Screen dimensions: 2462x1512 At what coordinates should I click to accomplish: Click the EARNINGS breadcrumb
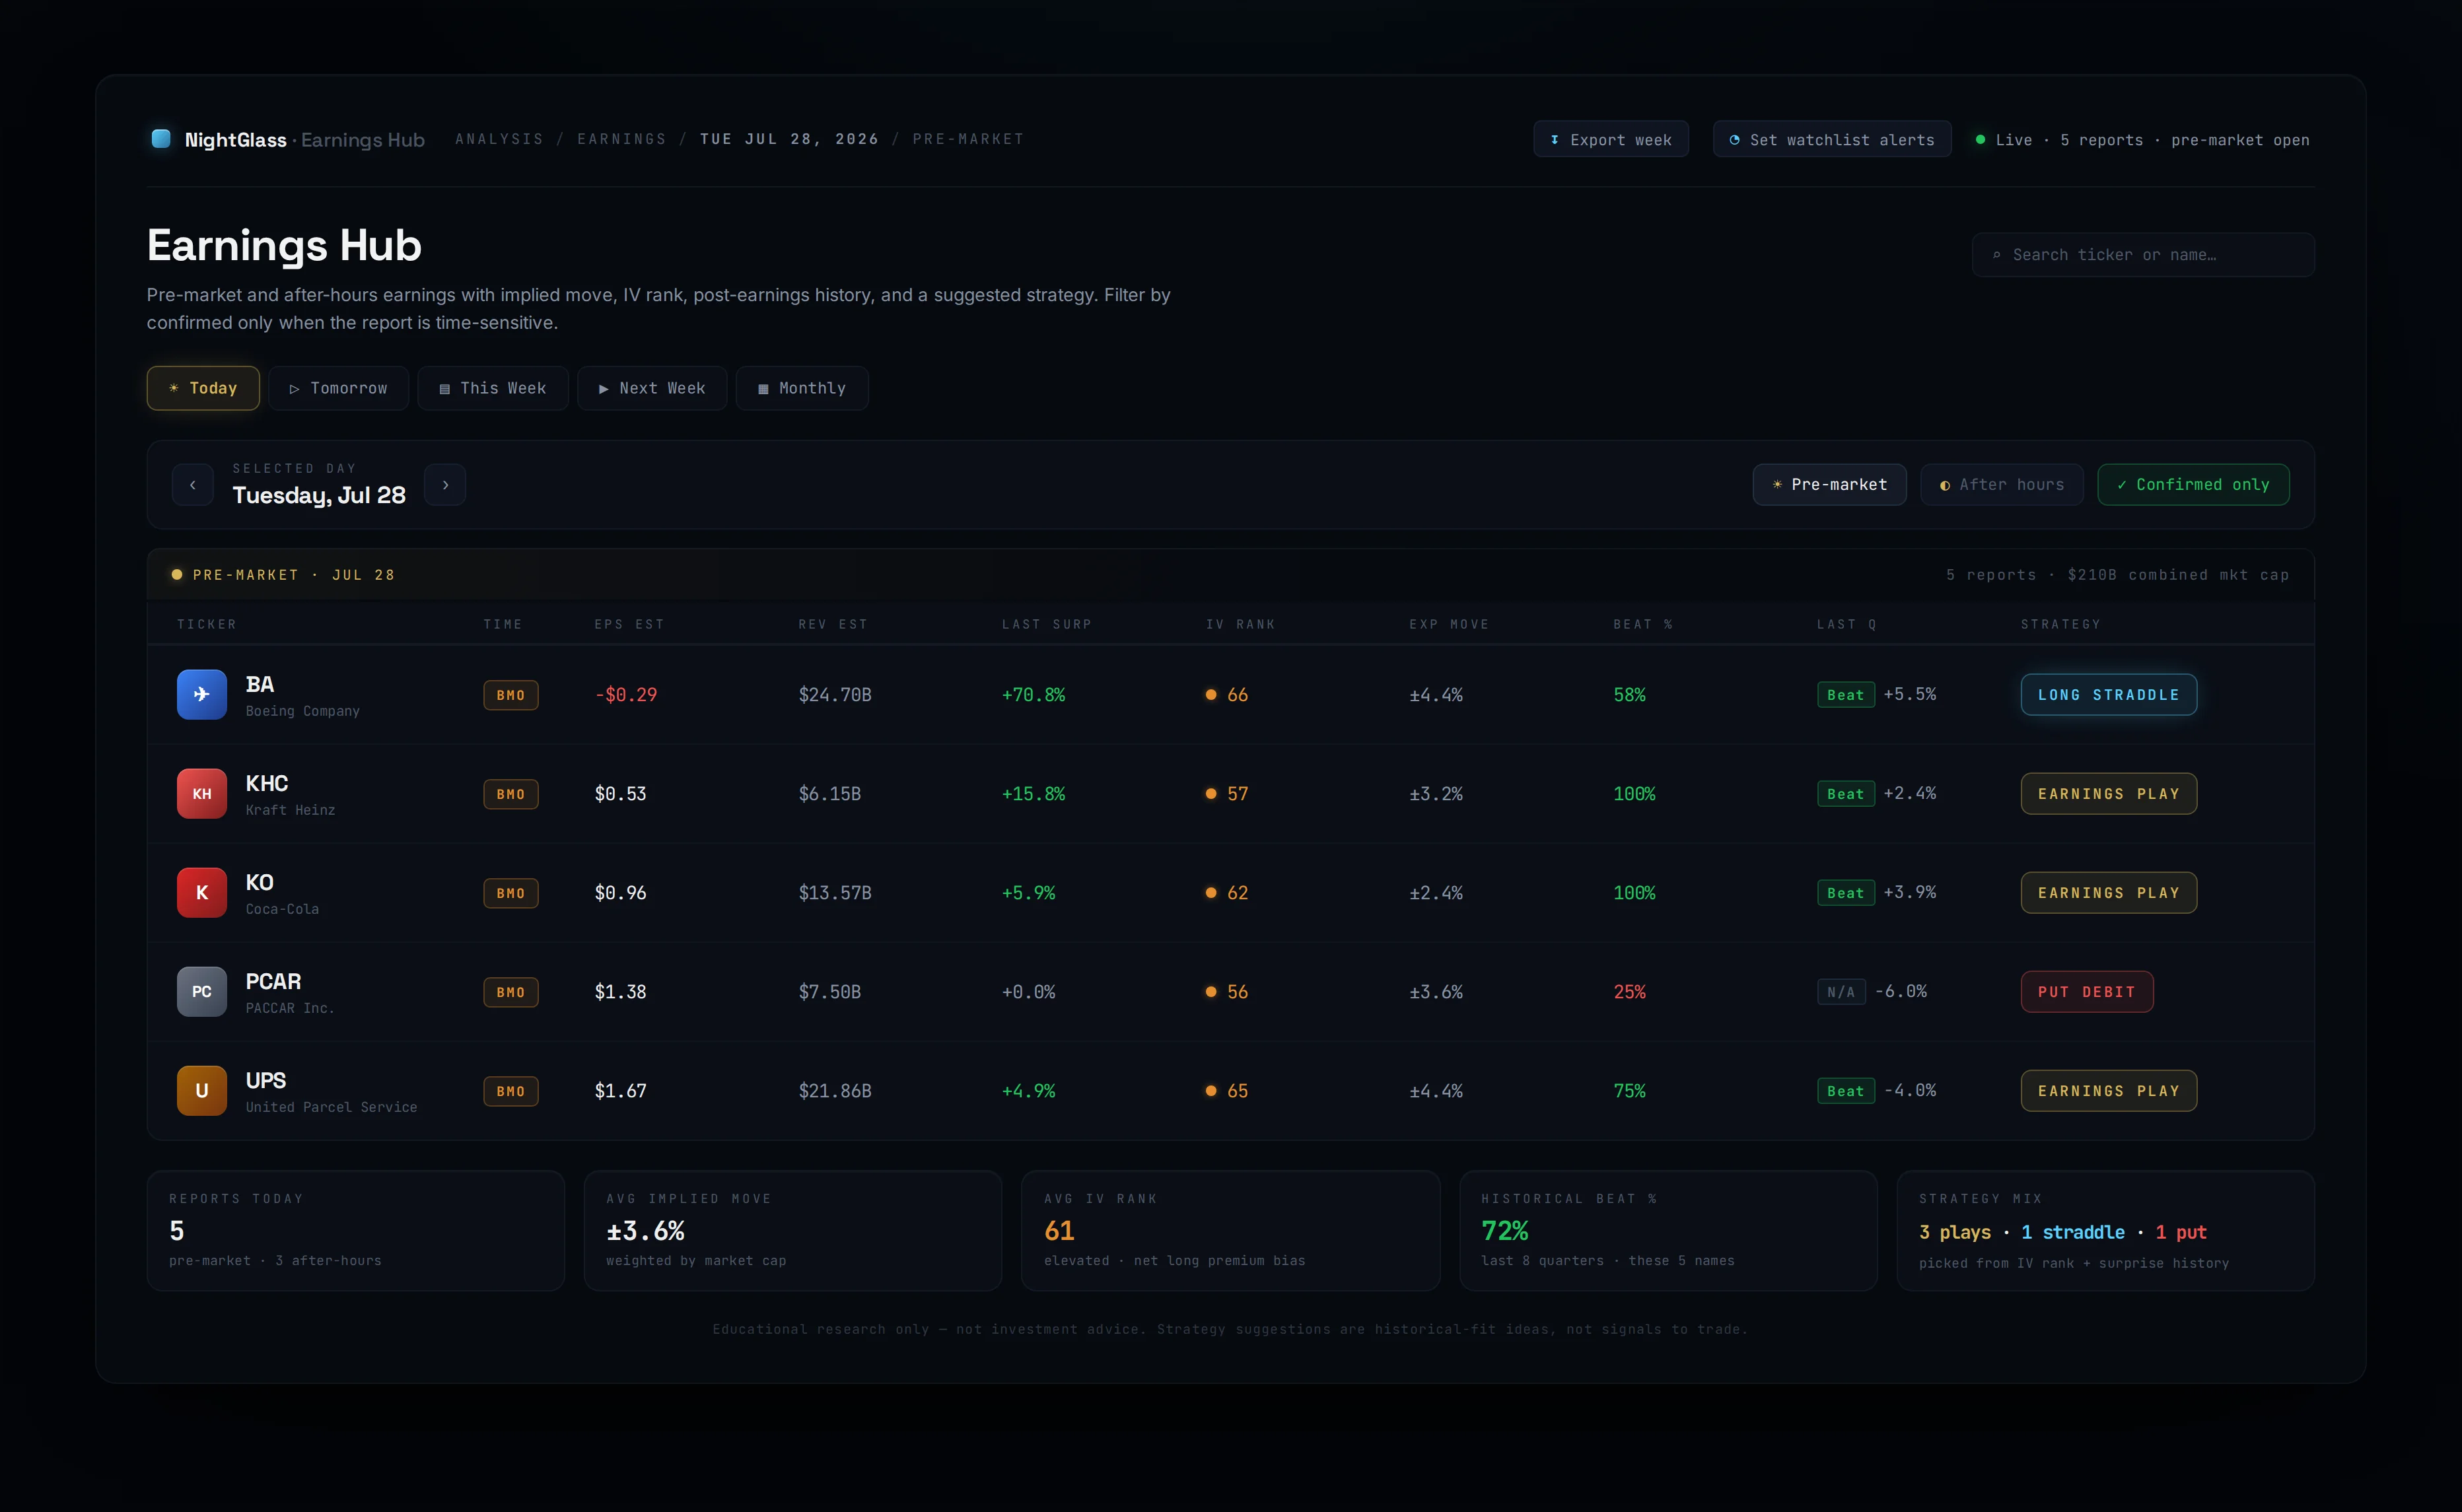pyautogui.click(x=621, y=139)
